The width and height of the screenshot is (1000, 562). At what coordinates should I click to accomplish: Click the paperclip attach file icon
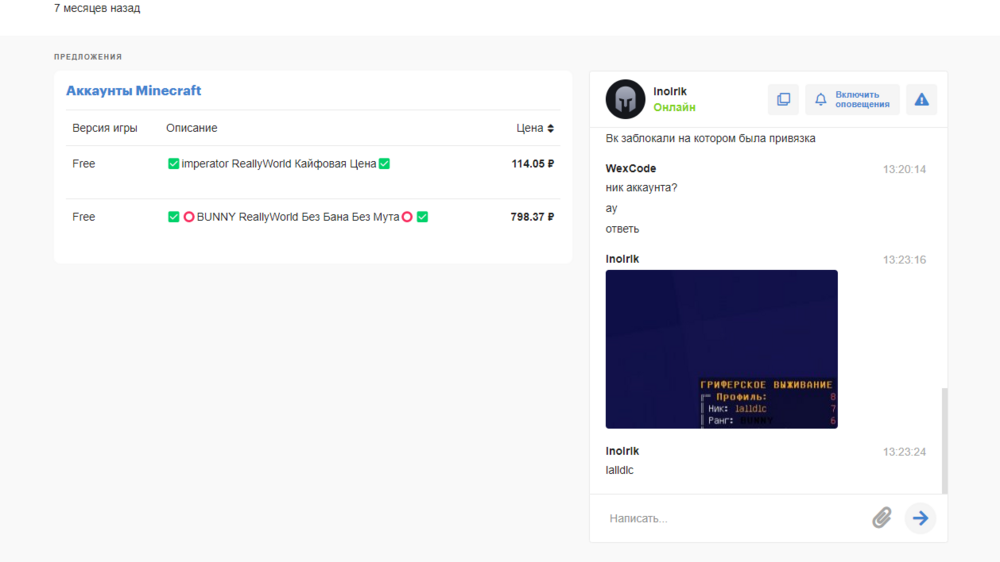[x=882, y=518]
